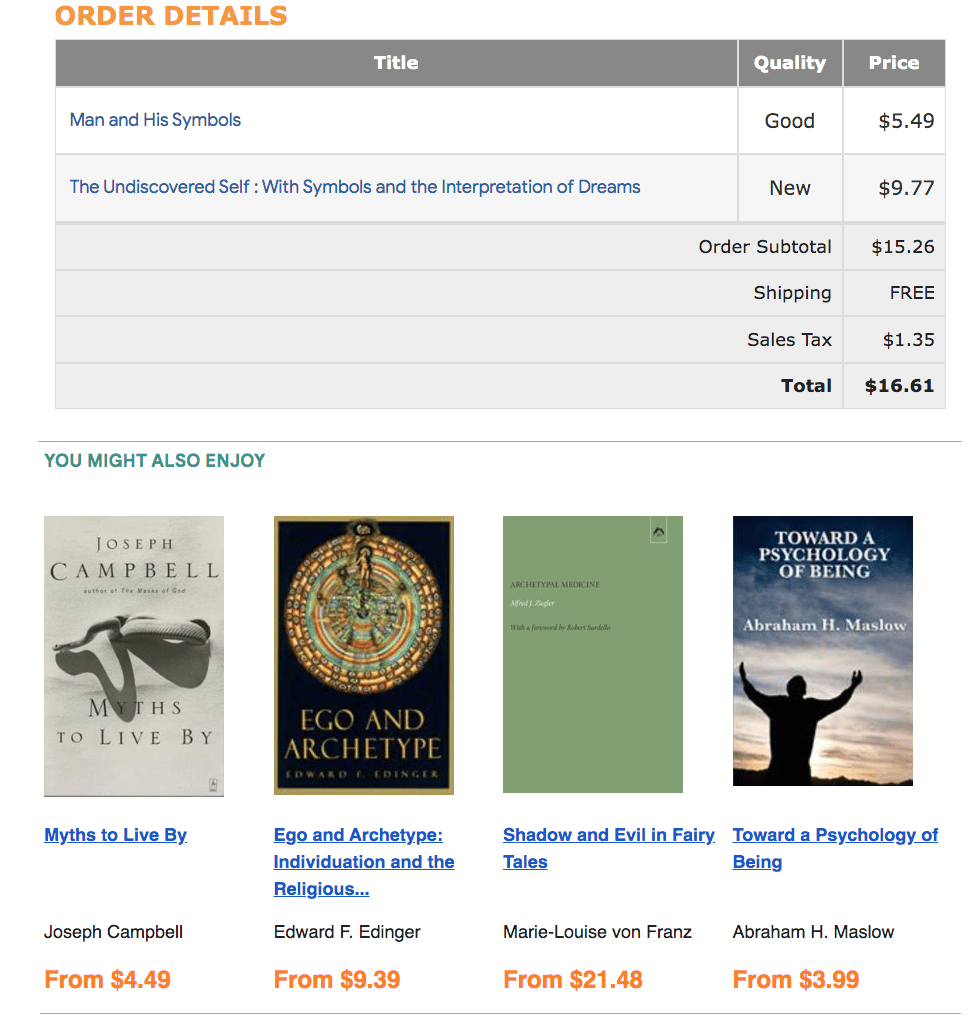Image resolution: width=974 pixels, height=1016 pixels.
Task: Click the From $3.99 price
Action: [x=796, y=979]
